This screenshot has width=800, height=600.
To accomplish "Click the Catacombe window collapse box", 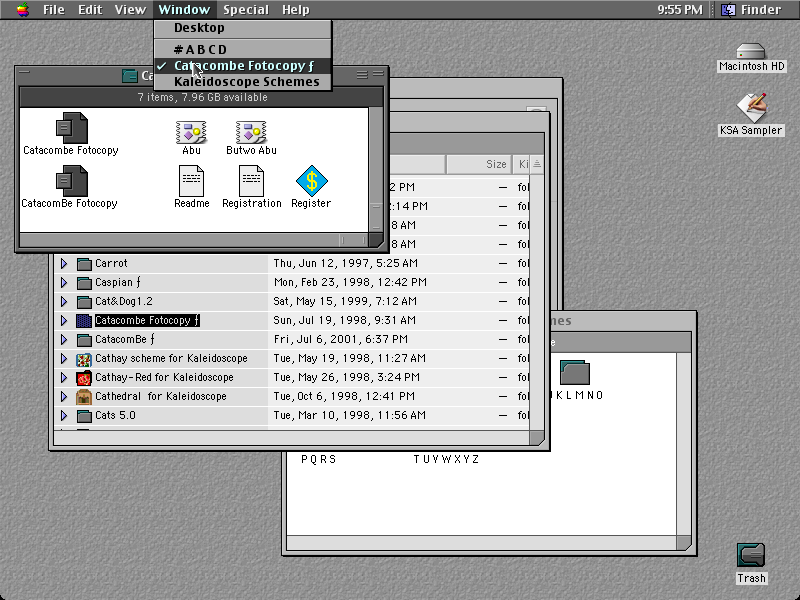I will coord(378,74).
